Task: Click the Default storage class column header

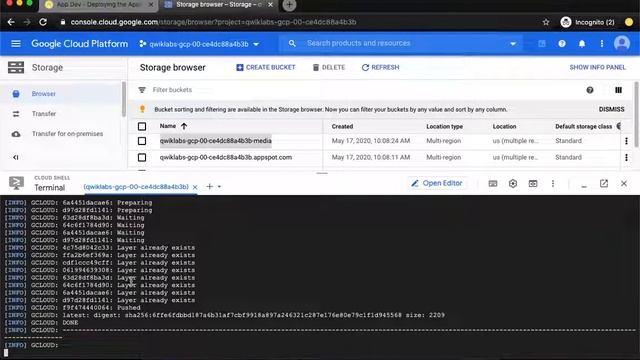Action: coord(583,127)
